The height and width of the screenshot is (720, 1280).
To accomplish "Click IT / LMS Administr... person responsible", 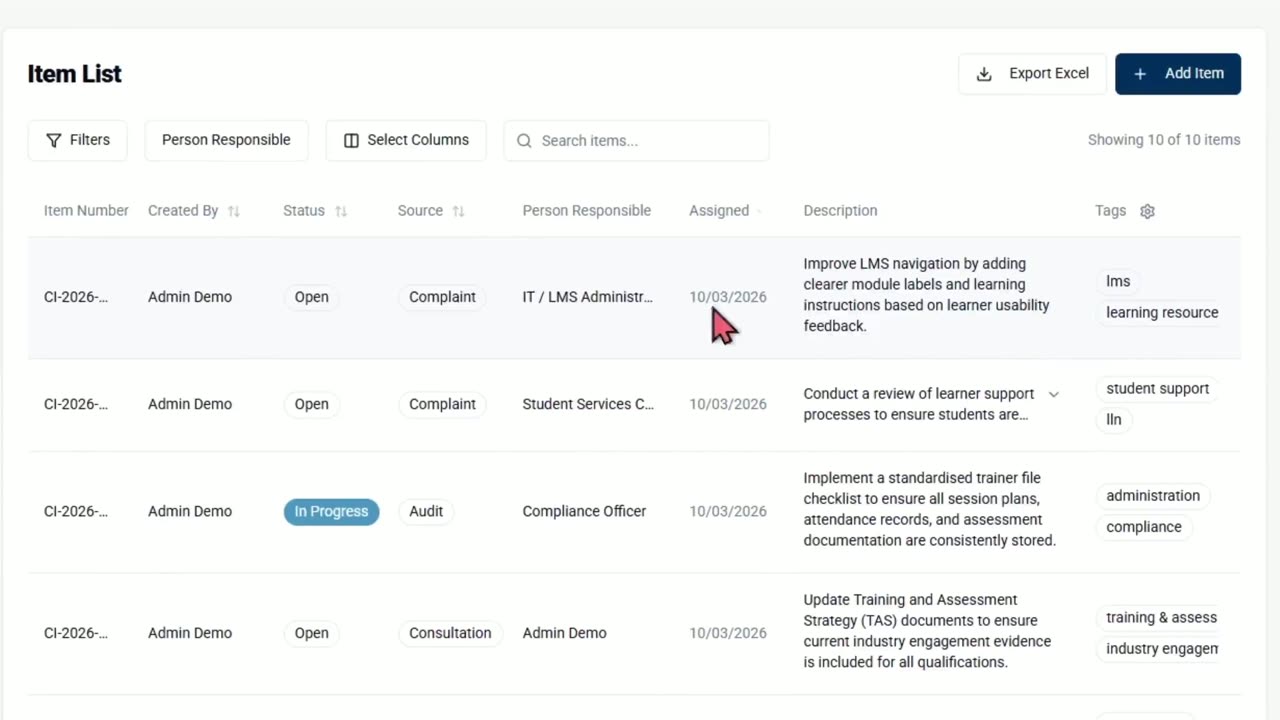I will click(587, 297).
